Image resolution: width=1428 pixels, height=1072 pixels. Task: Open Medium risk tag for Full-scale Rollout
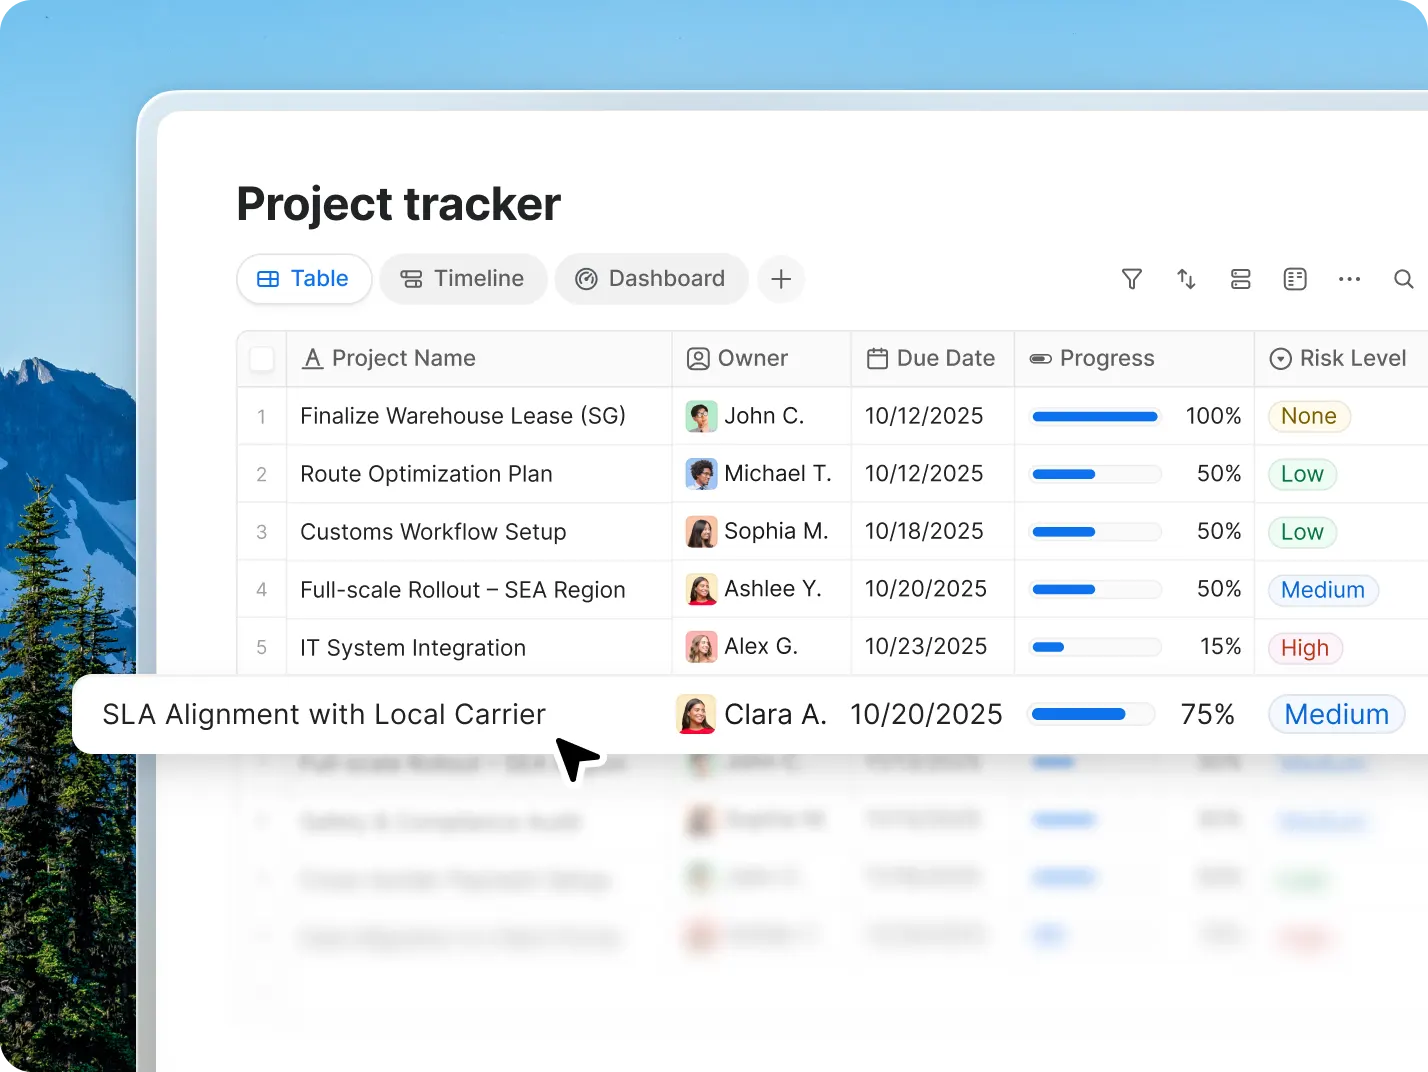[x=1323, y=590]
